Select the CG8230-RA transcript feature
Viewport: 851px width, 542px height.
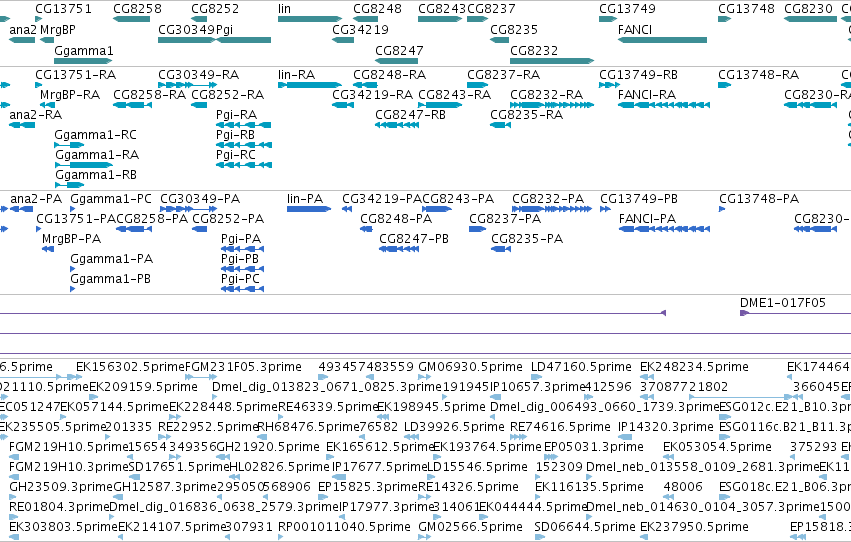(x=810, y=105)
